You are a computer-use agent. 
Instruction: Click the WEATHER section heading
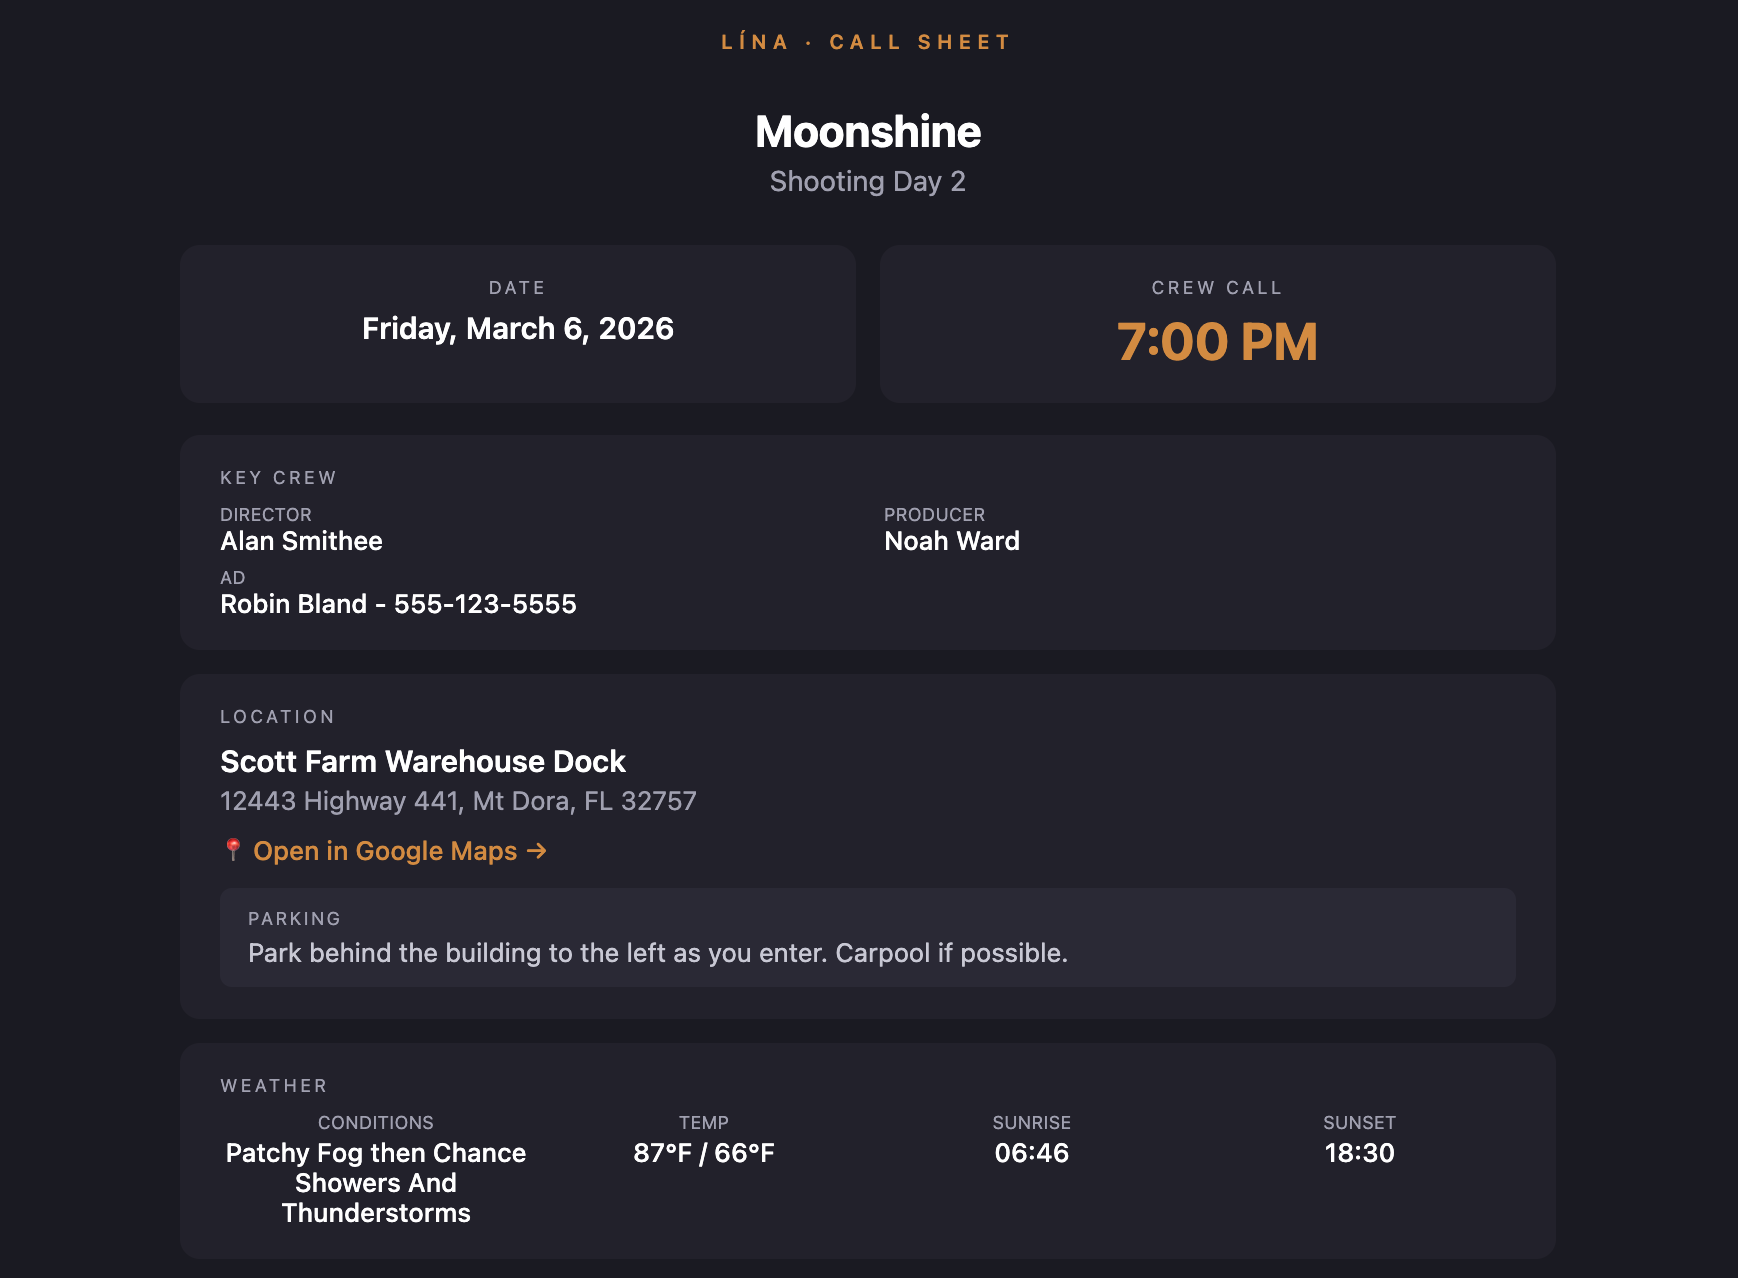273,1085
